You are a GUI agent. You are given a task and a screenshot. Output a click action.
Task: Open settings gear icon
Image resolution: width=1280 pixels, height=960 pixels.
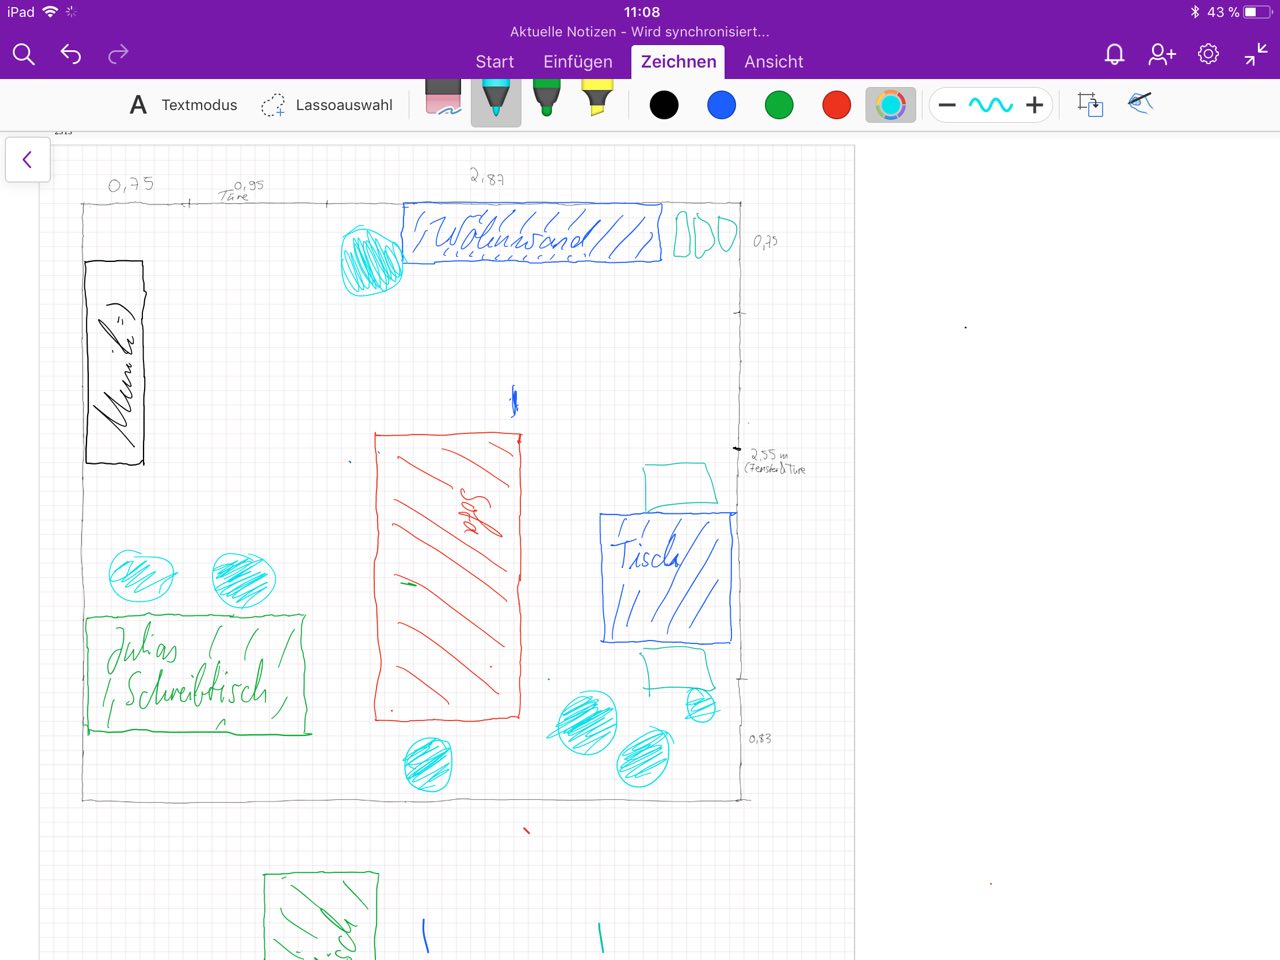point(1208,55)
